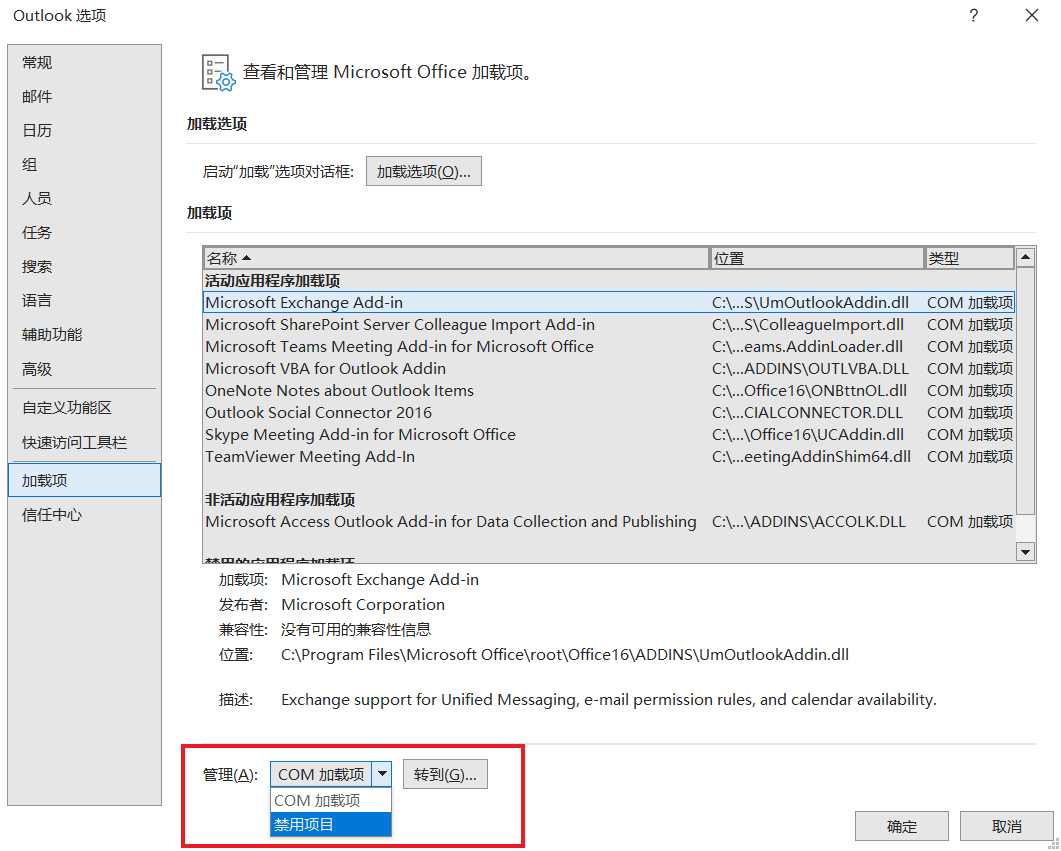Viewport: 1061px width, 851px height.
Task: Cancel the dialog with 取消
Action: pos(1006,826)
